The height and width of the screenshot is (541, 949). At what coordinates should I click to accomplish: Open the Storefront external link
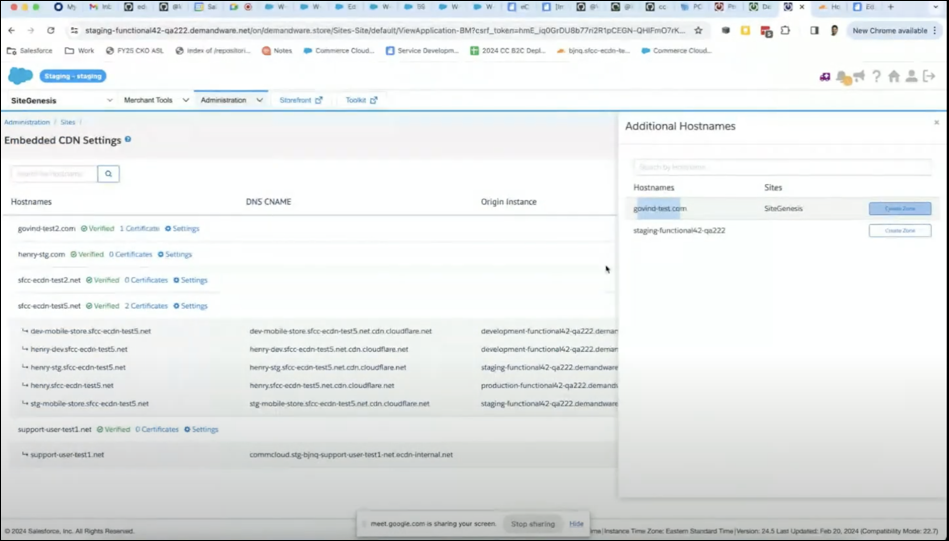pyautogui.click(x=301, y=100)
